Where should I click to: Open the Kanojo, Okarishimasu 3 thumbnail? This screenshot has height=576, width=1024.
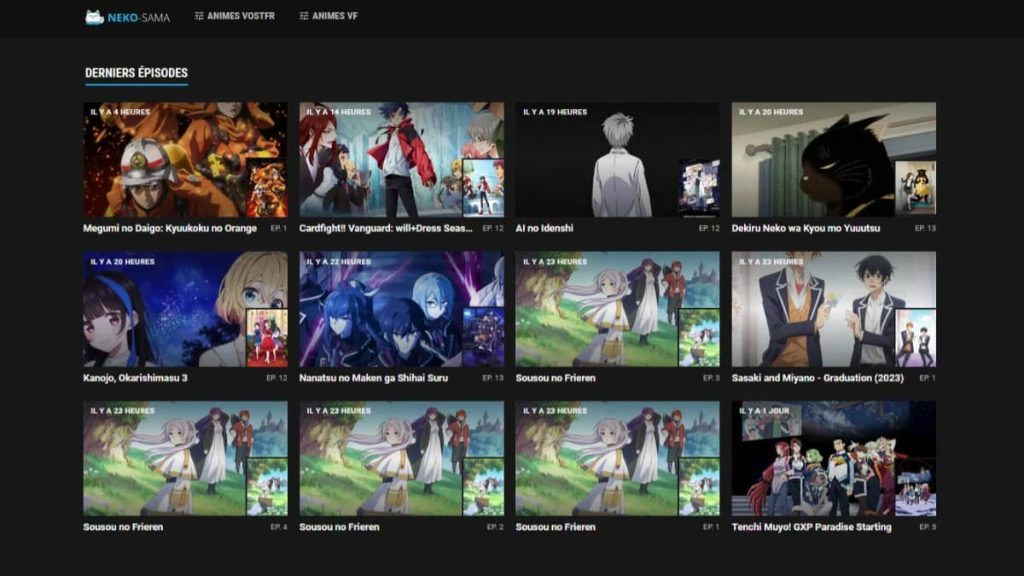pyautogui.click(x=185, y=309)
